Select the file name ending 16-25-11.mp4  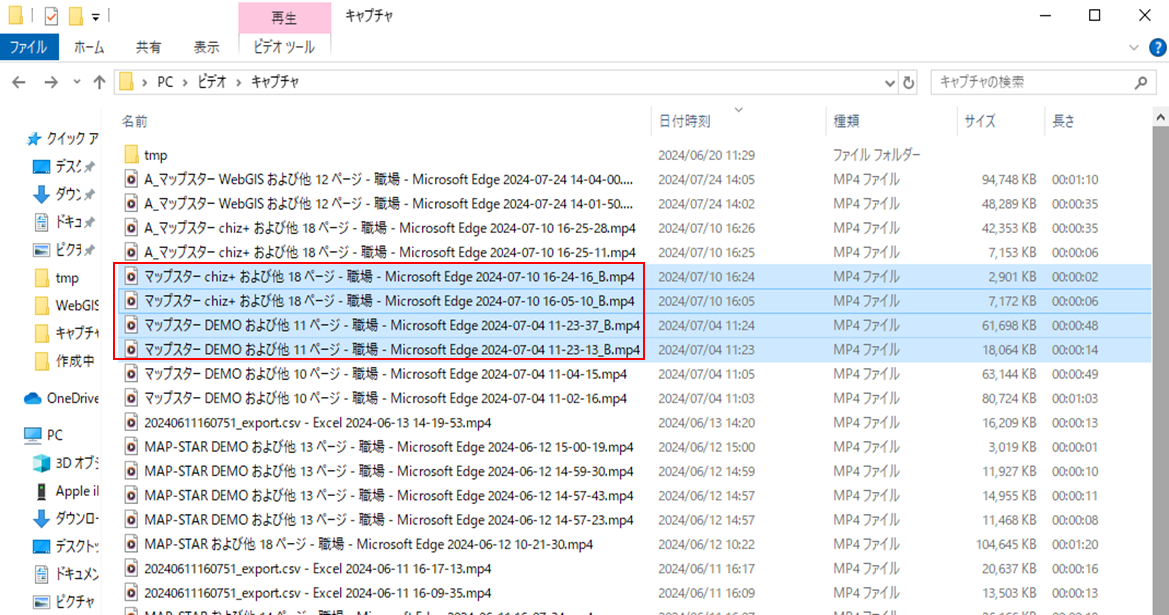click(390, 252)
